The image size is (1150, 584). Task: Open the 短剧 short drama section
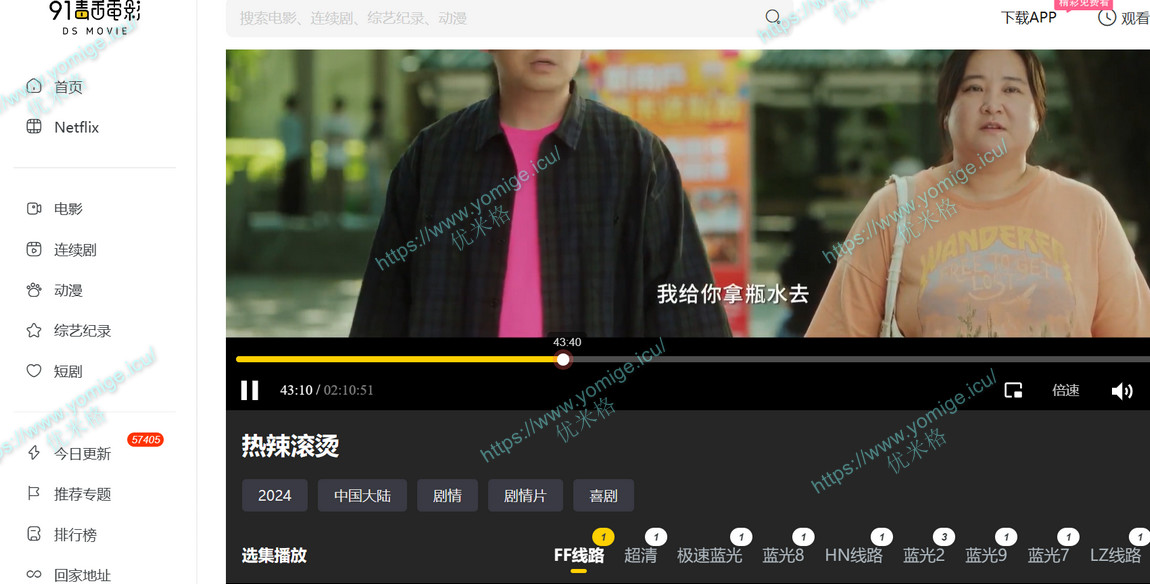(68, 371)
